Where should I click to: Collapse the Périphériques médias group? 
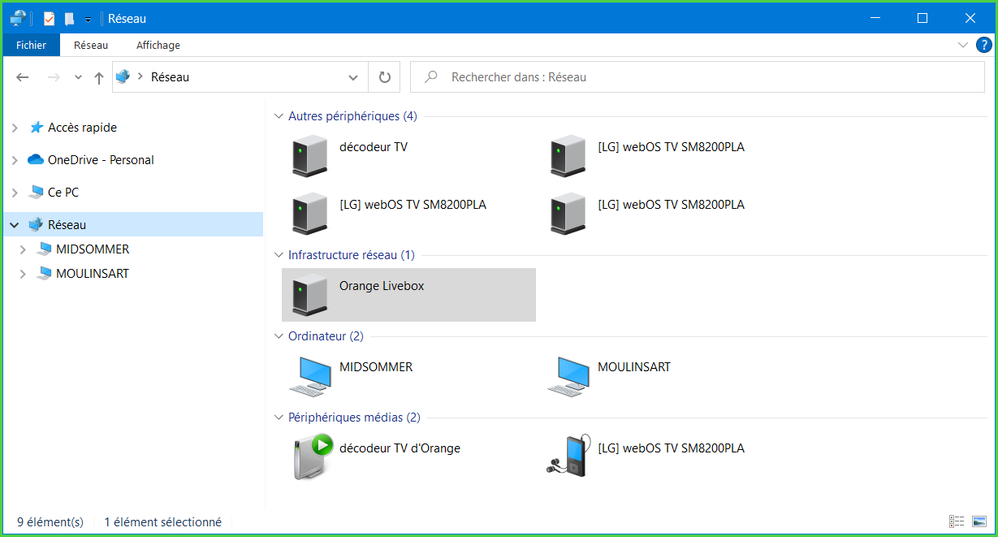pos(278,418)
